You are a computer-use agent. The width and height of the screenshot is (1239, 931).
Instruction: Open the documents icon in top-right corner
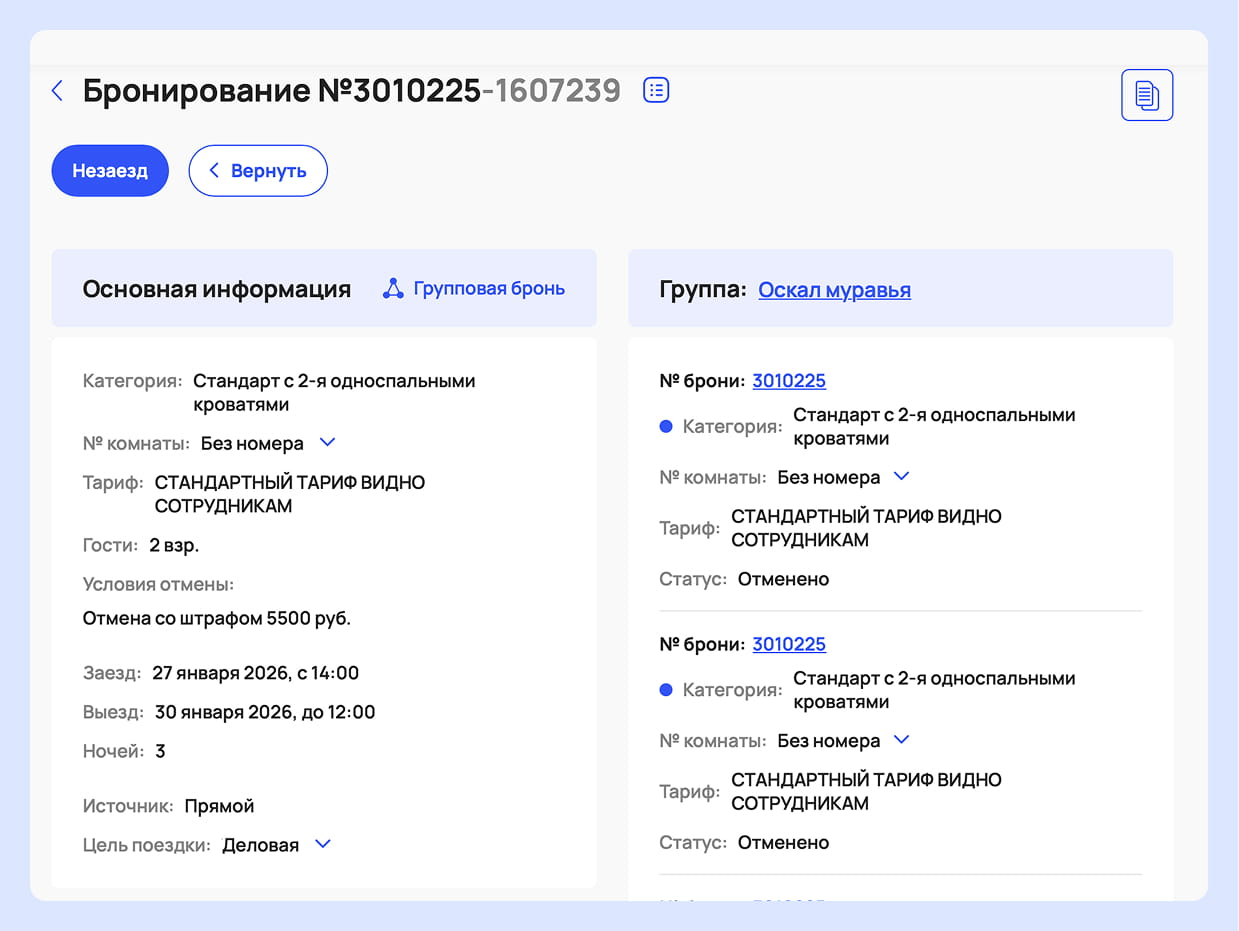tap(1146, 96)
